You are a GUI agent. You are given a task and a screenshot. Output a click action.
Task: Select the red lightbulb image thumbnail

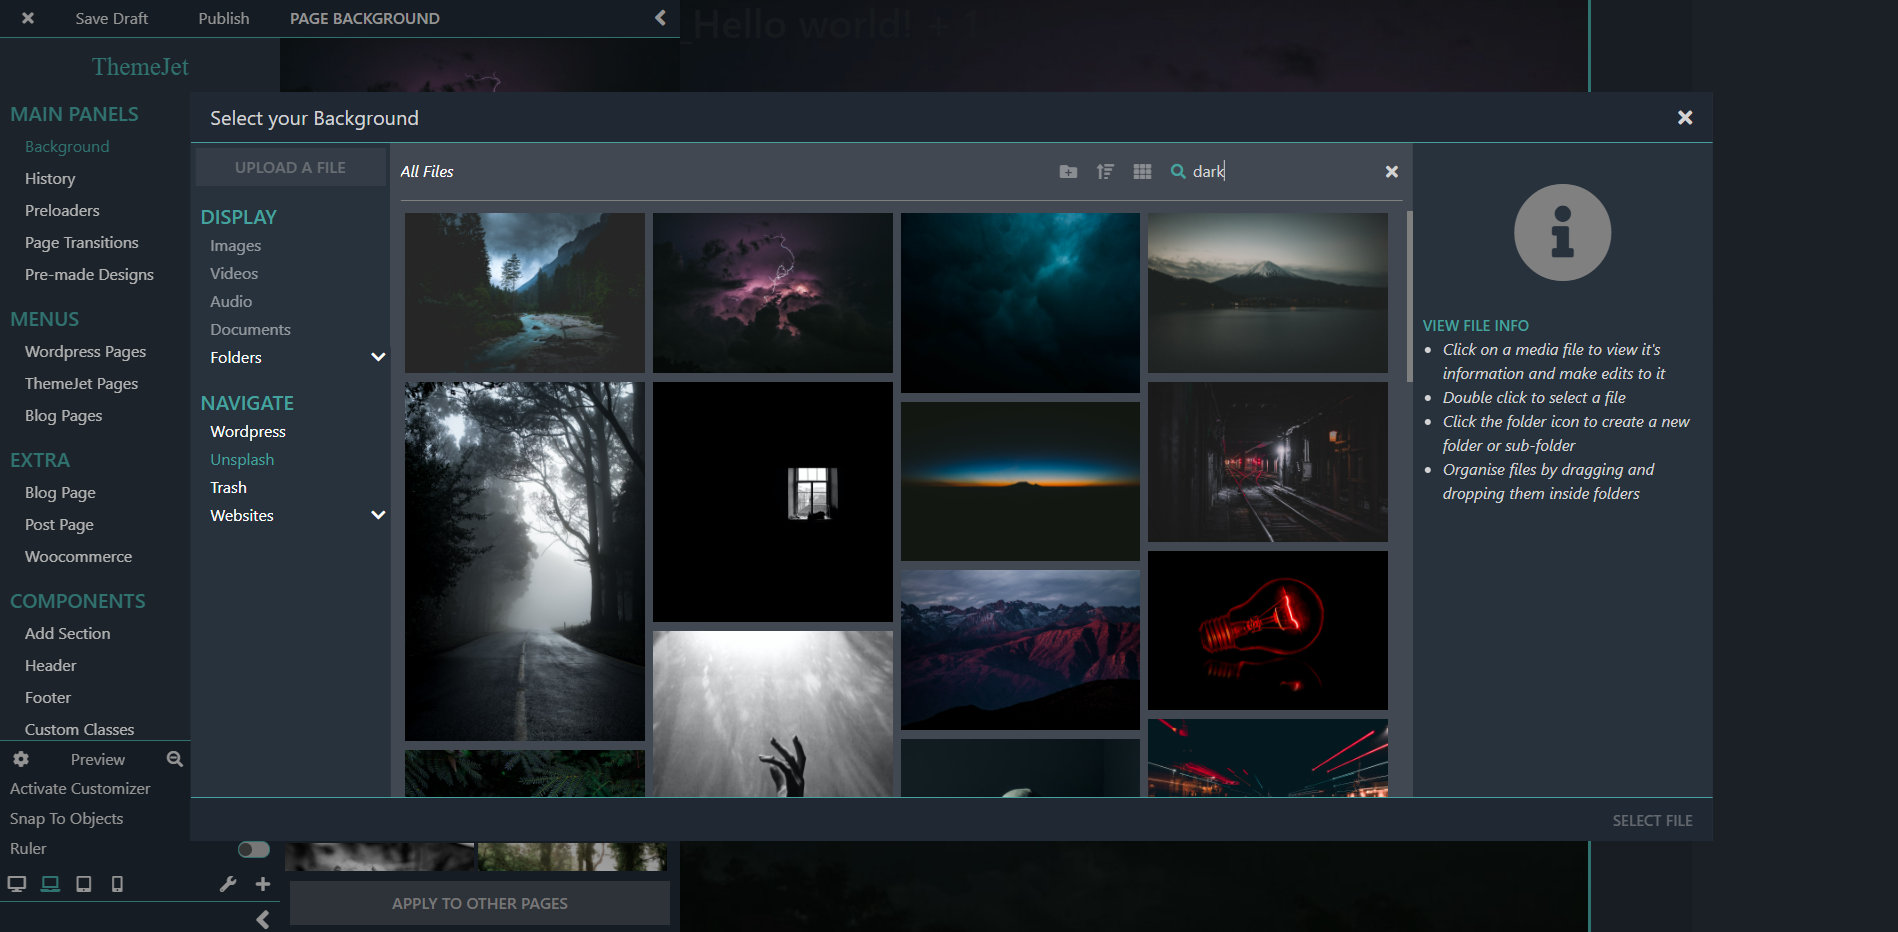coord(1267,630)
